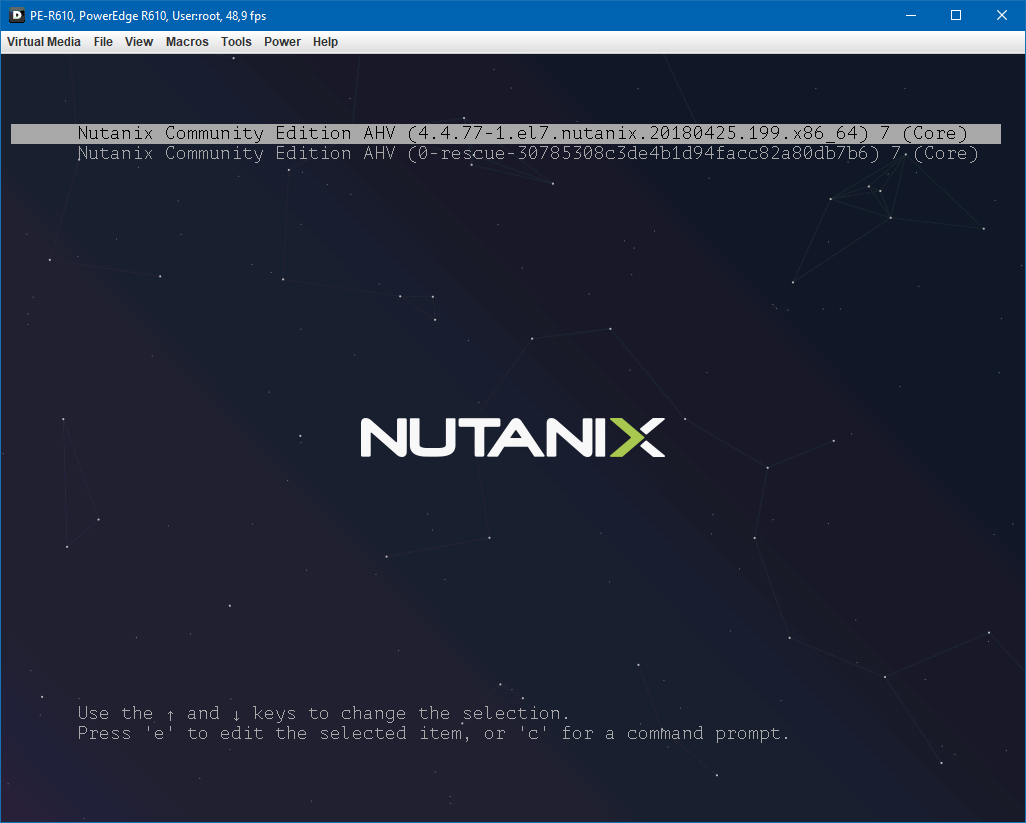1026x823 pixels.
Task: Minimize the PE-R610 console window
Action: click(910, 15)
